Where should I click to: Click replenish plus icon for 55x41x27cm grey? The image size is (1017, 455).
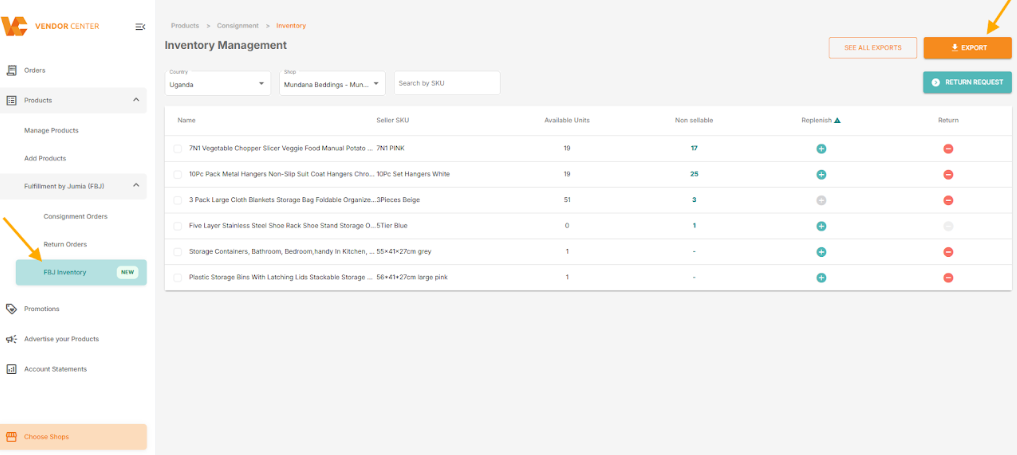point(821,252)
